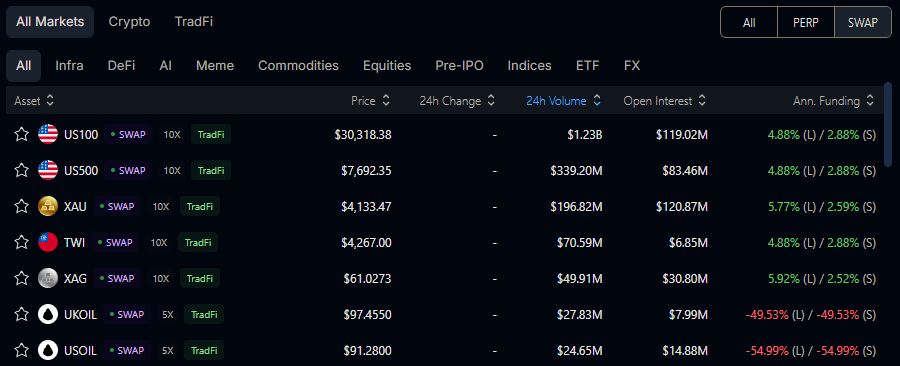Click the SWAP badge on XAU
The height and width of the screenshot is (366, 900).
click(x=117, y=207)
